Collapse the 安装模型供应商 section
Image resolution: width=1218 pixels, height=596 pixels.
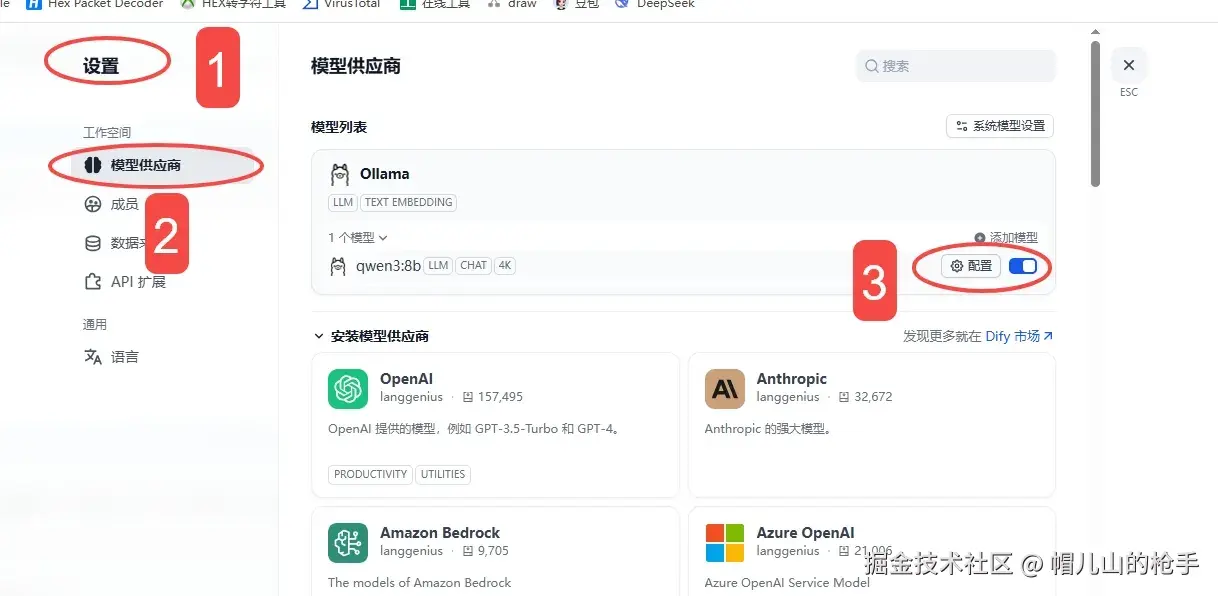point(371,336)
